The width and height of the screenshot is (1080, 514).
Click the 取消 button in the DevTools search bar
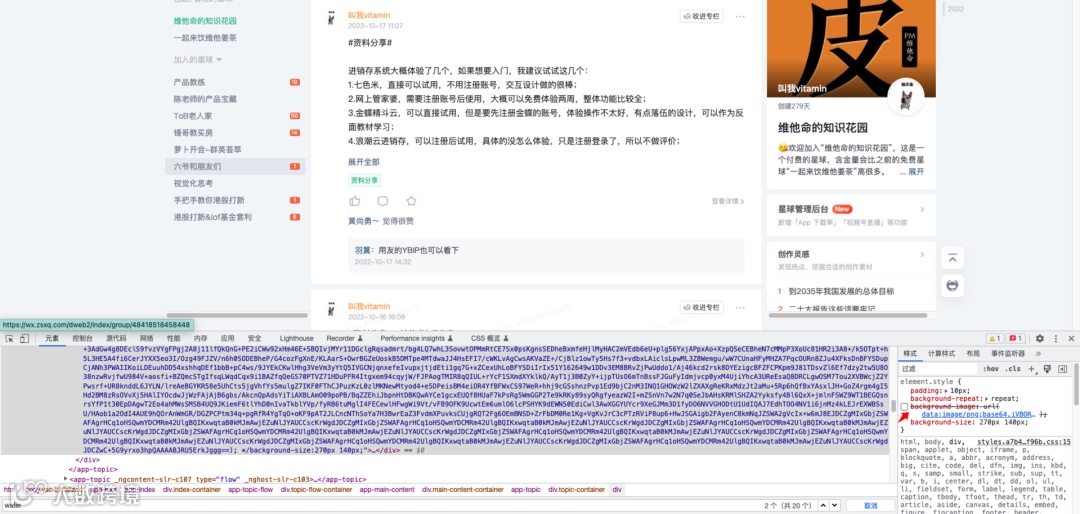click(x=871, y=506)
